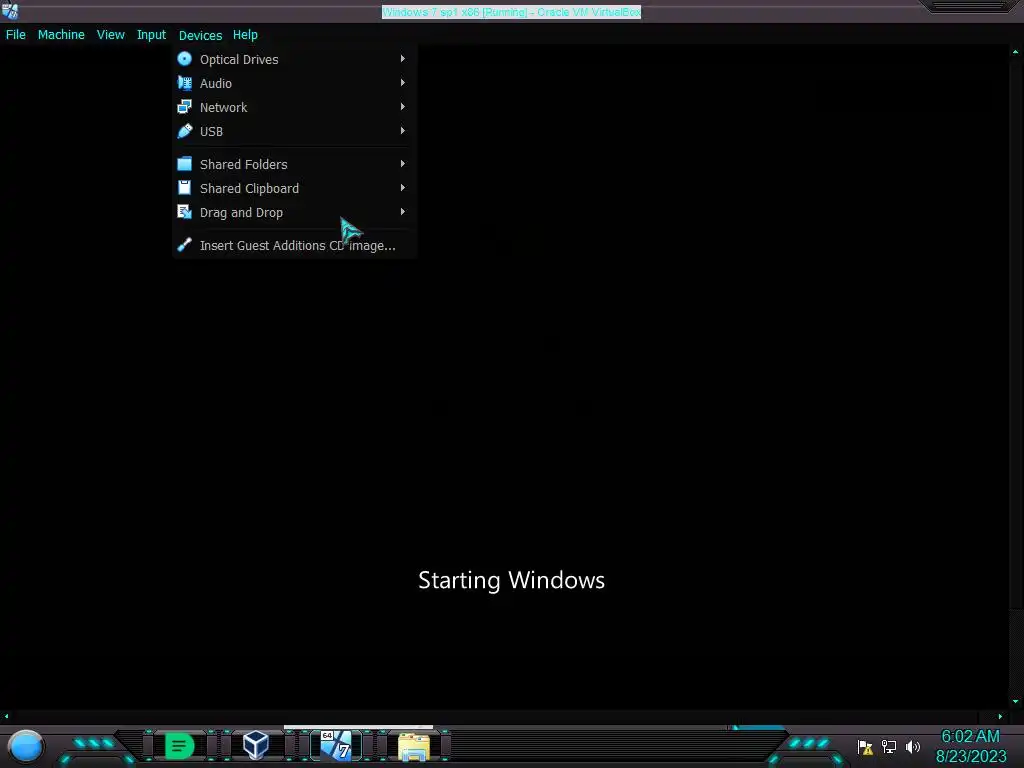The width and height of the screenshot is (1024, 768).
Task: Open File Explorer folder taskbar icon
Action: 414,746
